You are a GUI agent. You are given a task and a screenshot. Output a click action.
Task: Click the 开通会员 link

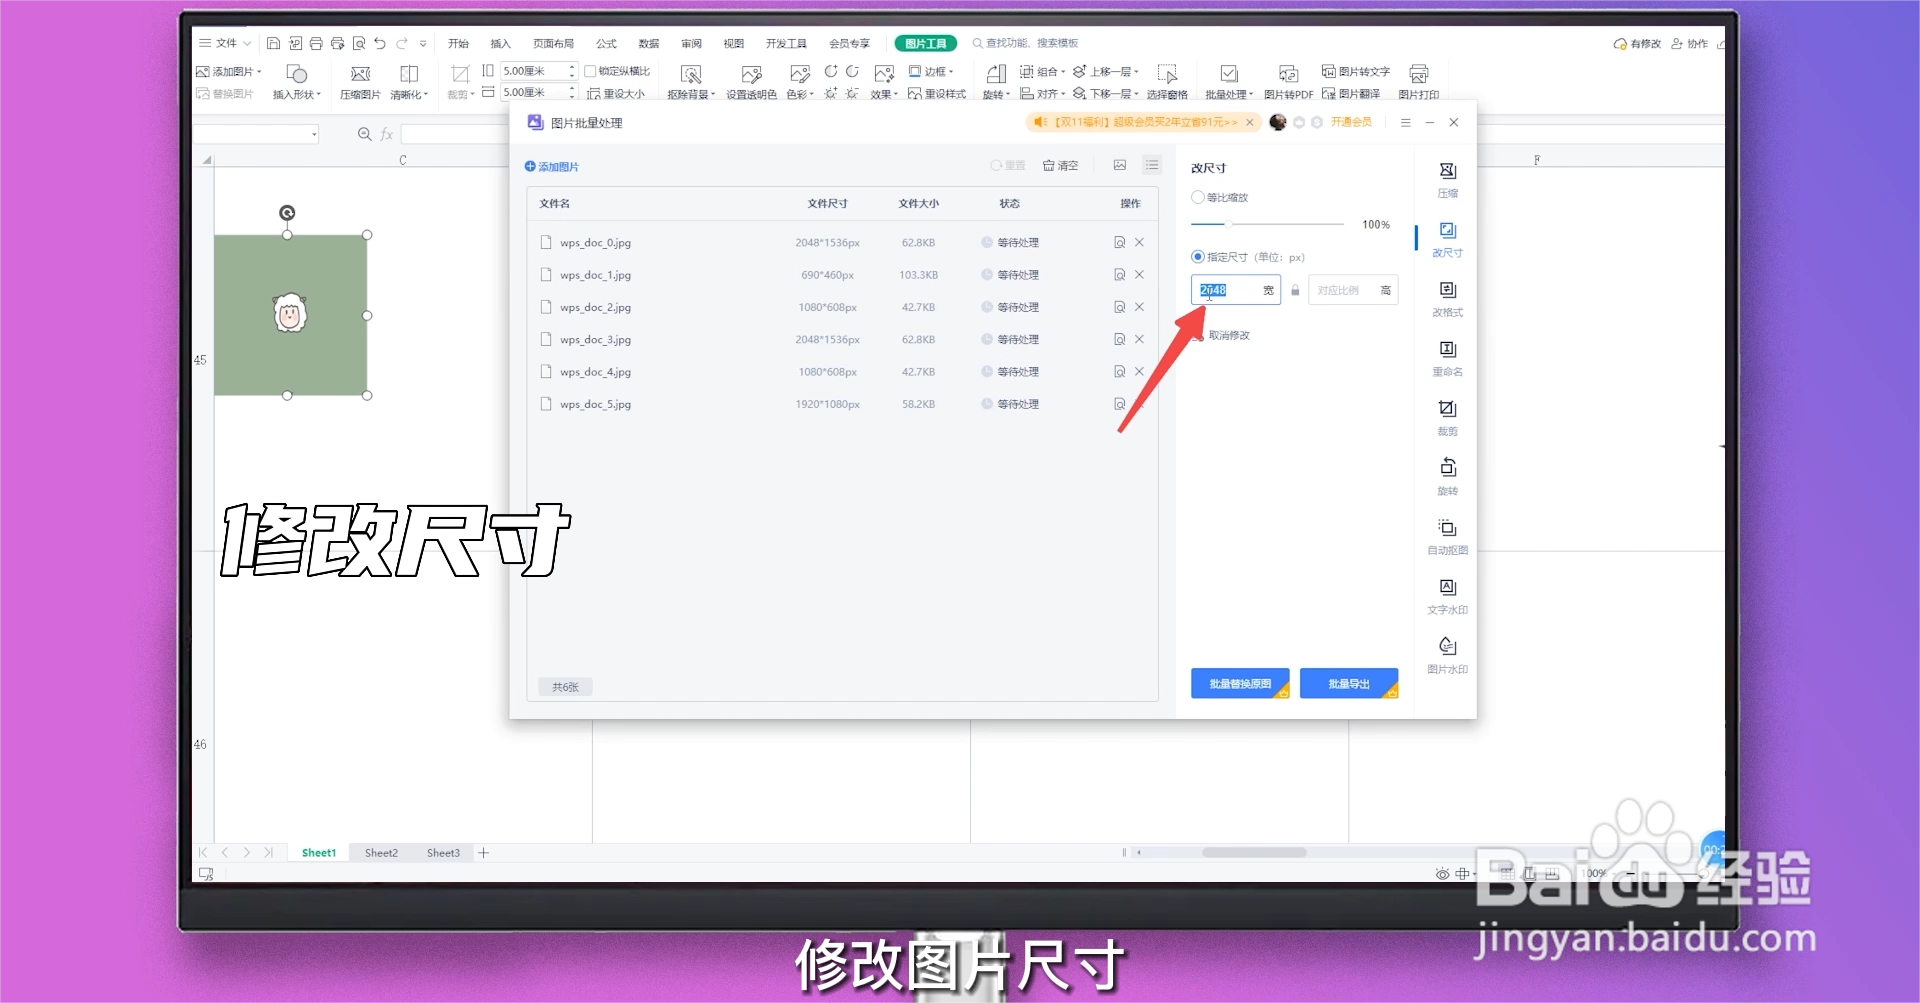pyautogui.click(x=1351, y=122)
